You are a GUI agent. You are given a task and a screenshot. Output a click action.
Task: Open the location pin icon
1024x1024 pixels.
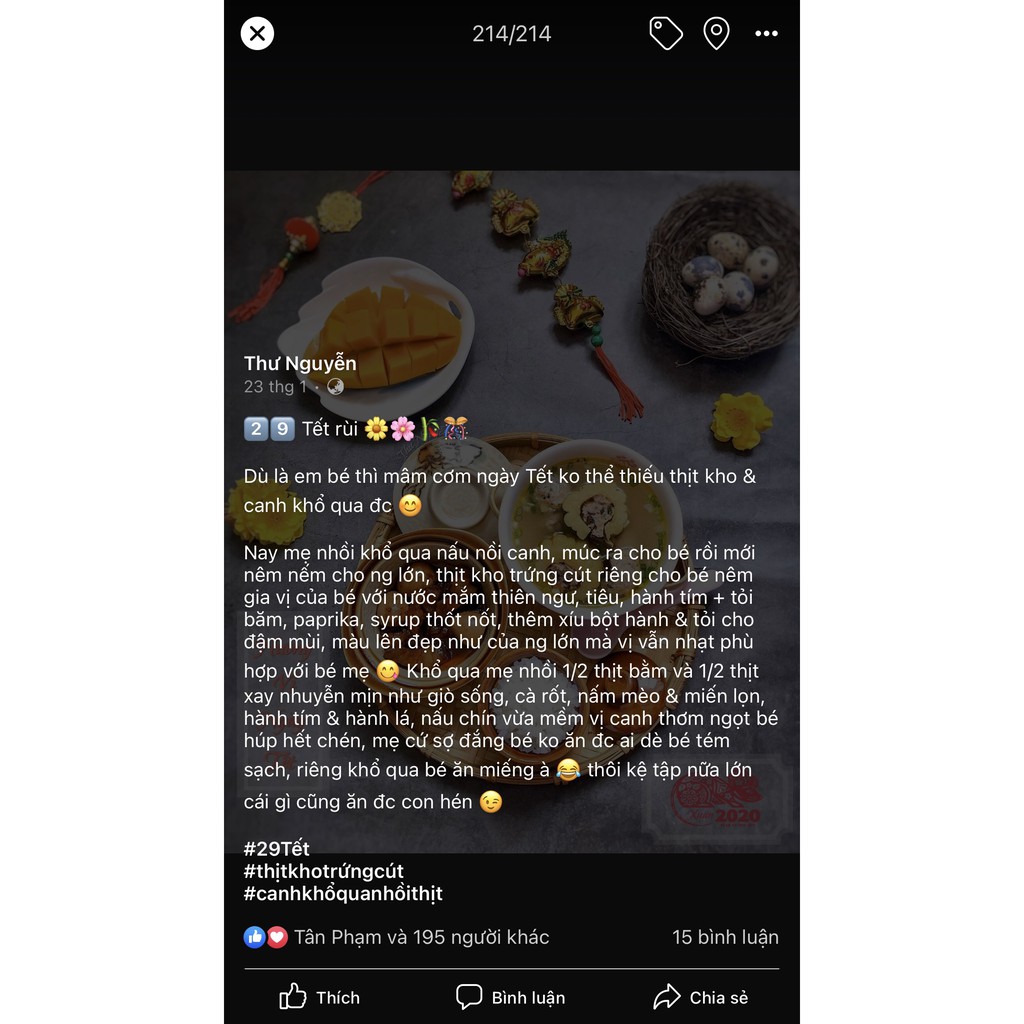click(x=716, y=33)
